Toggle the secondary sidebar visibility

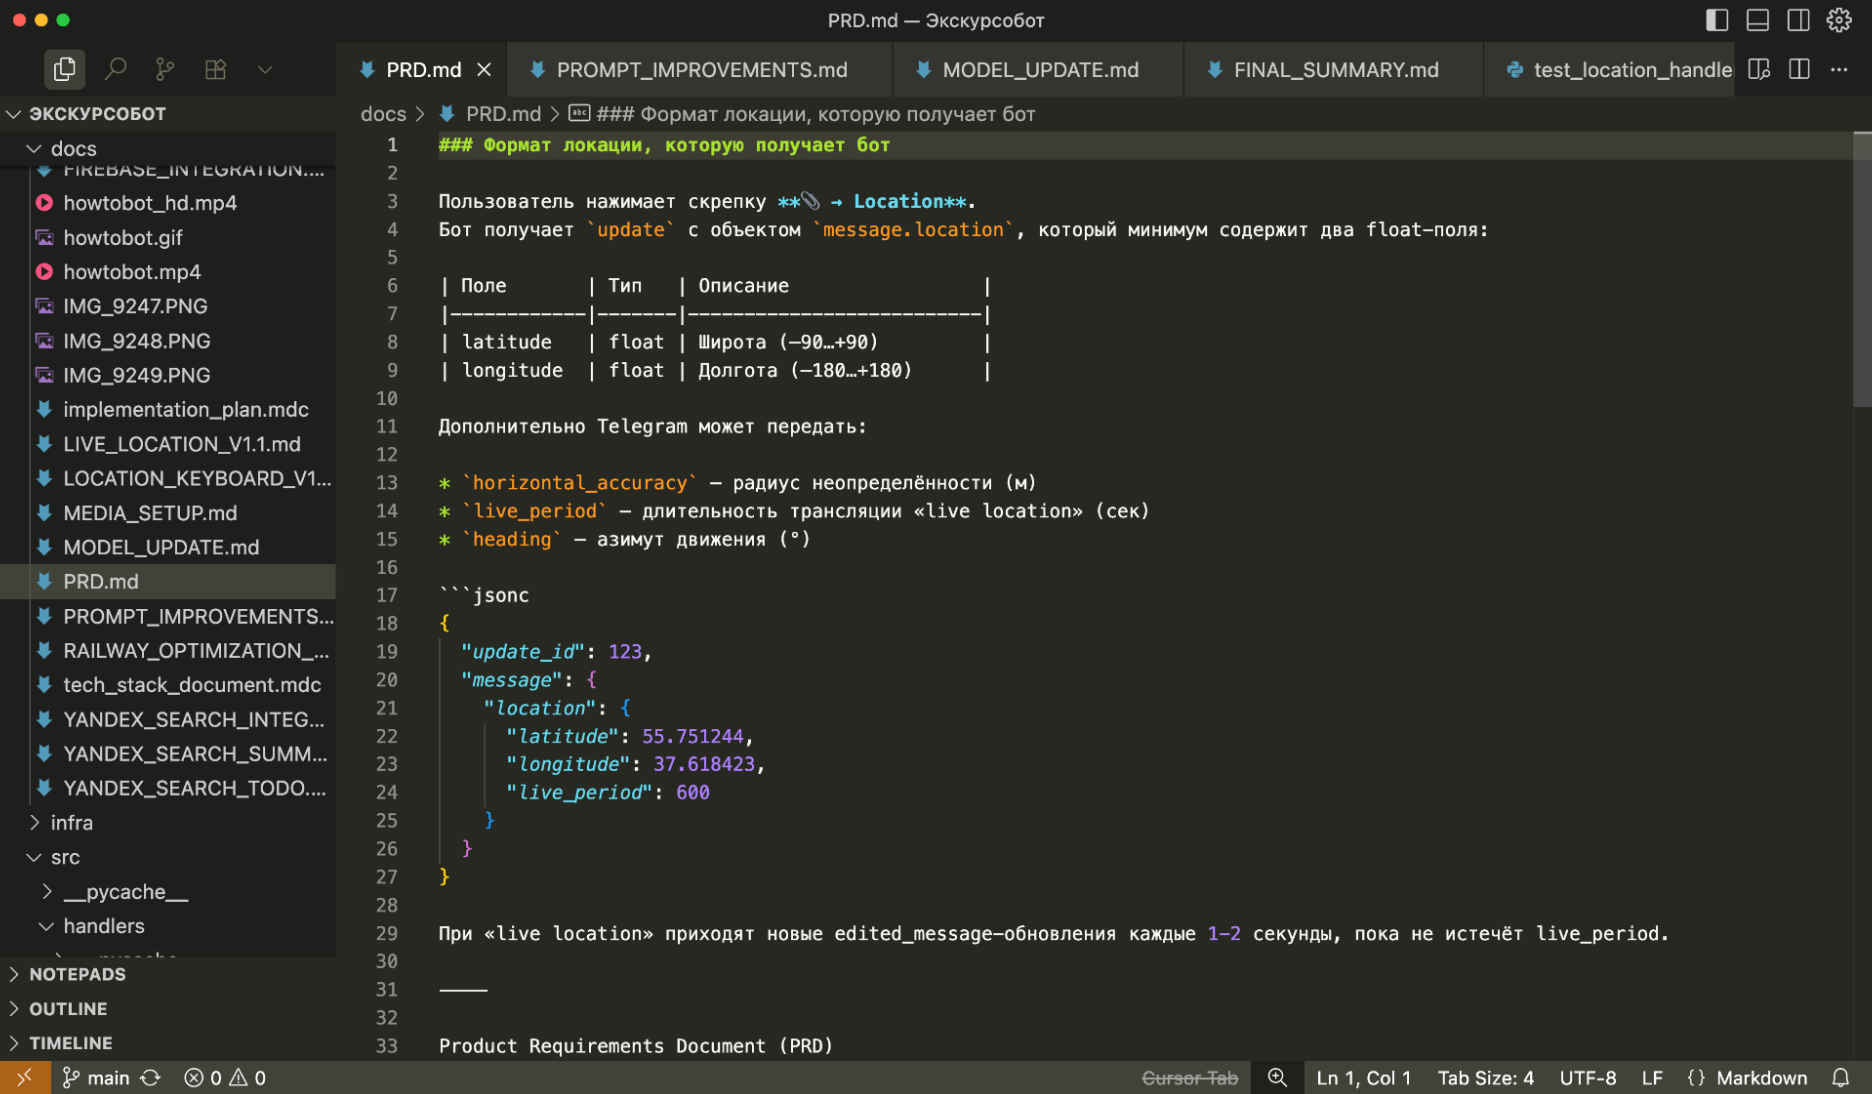(x=1798, y=20)
